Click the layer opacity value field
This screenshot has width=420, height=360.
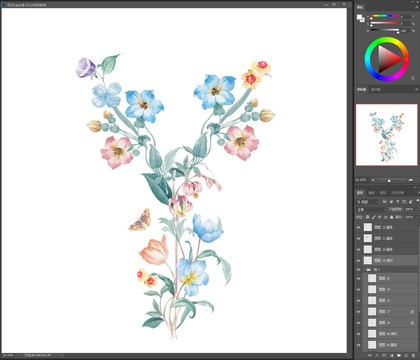point(409,209)
